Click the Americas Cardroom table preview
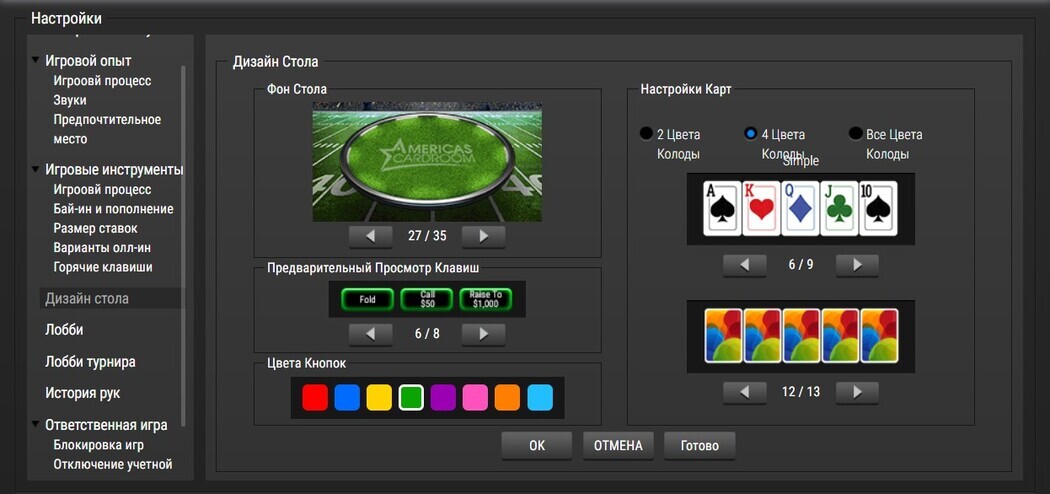Image resolution: width=1050 pixels, height=494 pixels. pos(427,162)
